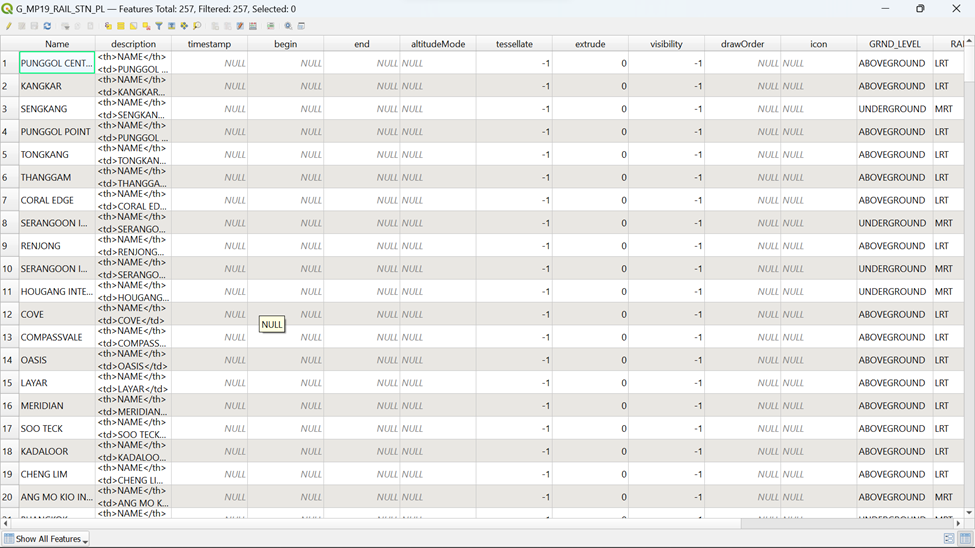Switch to table view
975x548 pixels.
coord(964,539)
